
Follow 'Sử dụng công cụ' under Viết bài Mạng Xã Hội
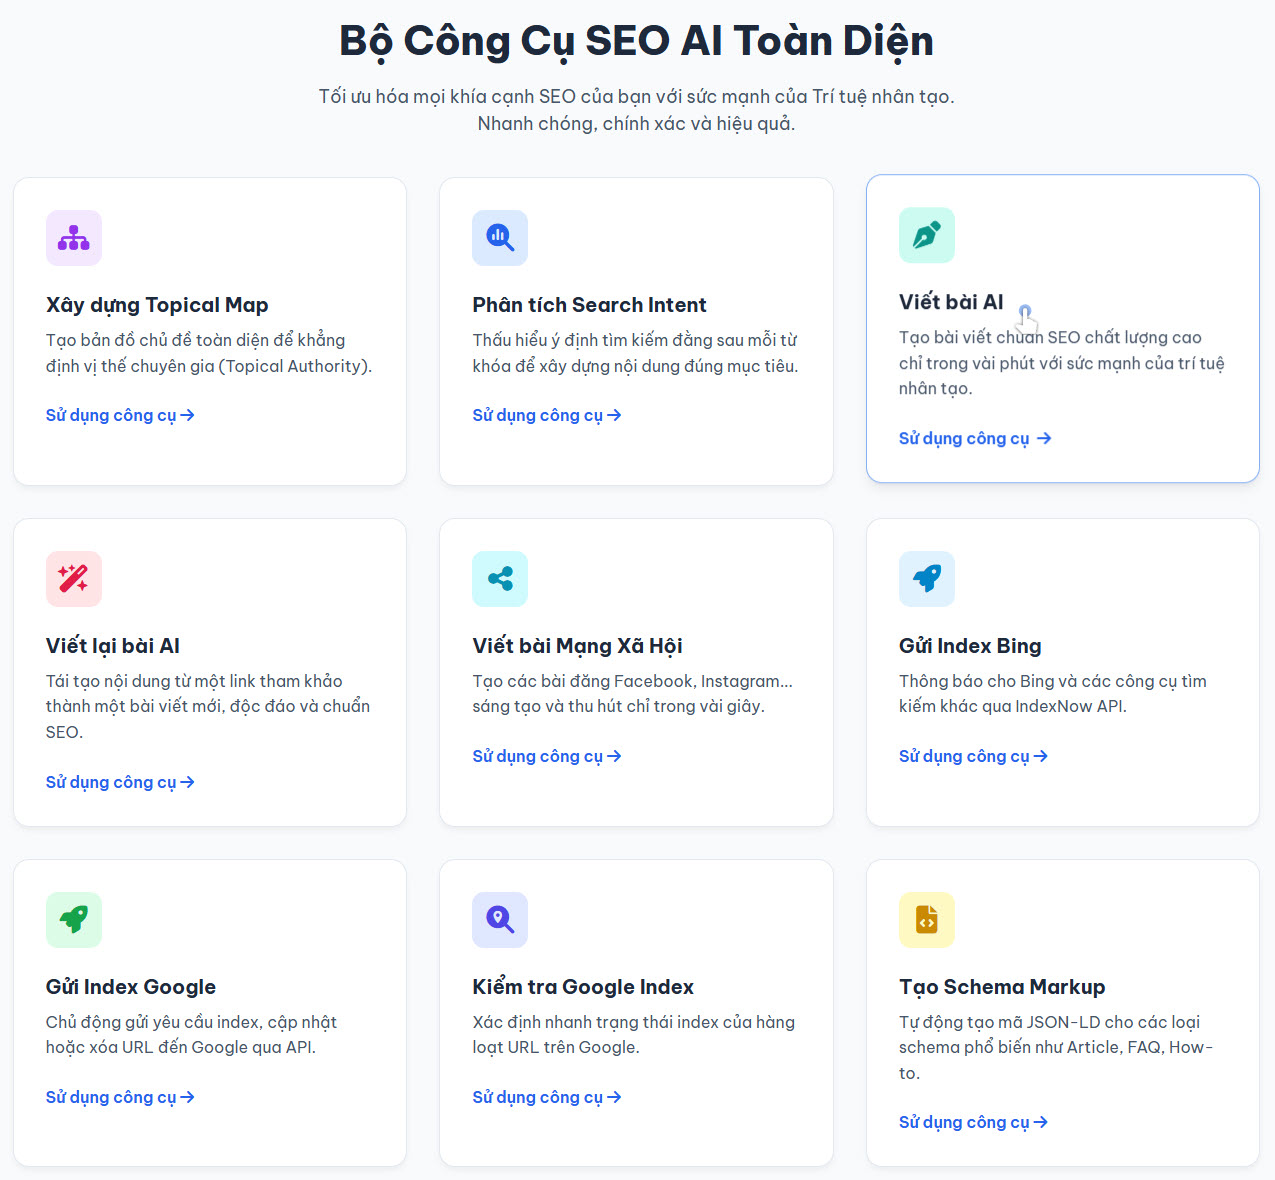point(547,756)
